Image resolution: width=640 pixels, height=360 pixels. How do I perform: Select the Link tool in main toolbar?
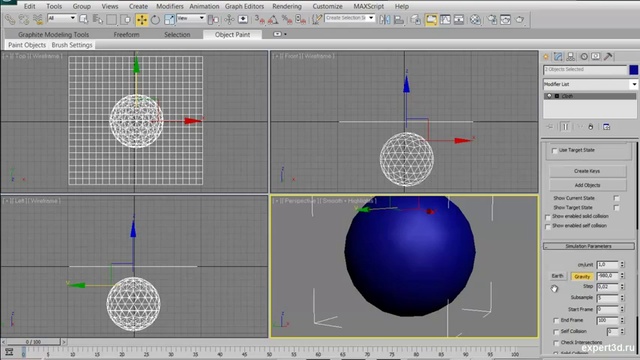[x=10, y=19]
